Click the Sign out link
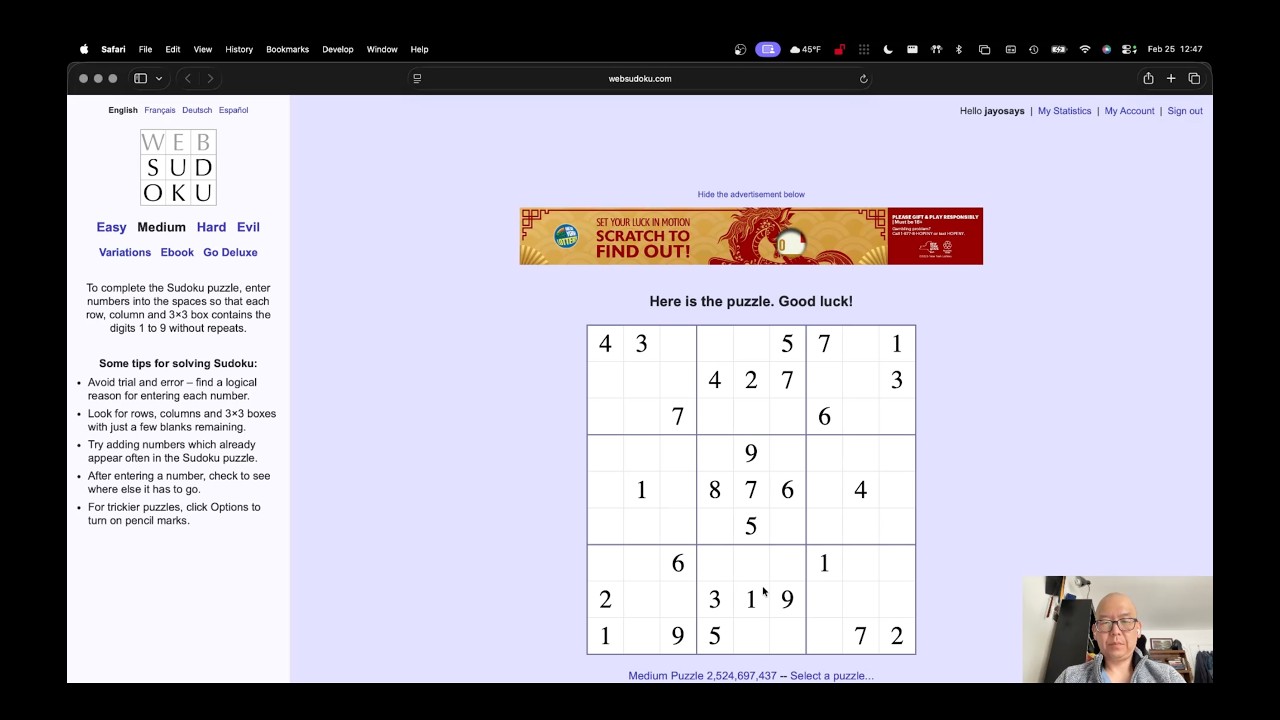The width and height of the screenshot is (1280, 720). [1185, 111]
